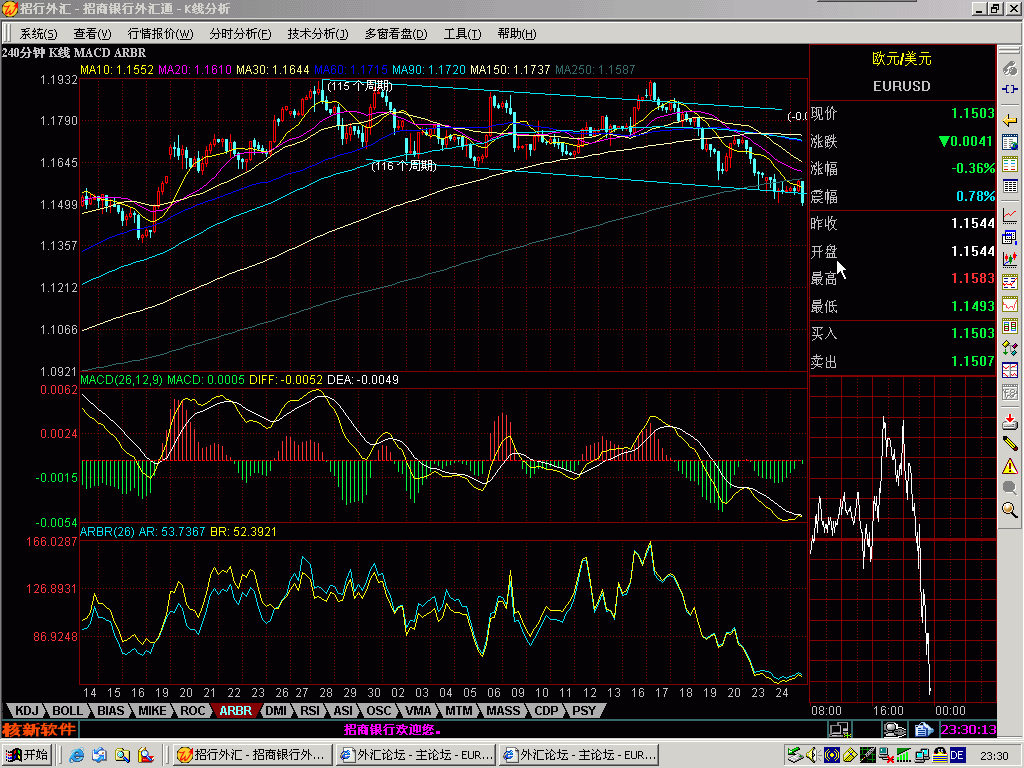Open the 行情报价(W) menu
The image size is (1024, 768).
160,34
